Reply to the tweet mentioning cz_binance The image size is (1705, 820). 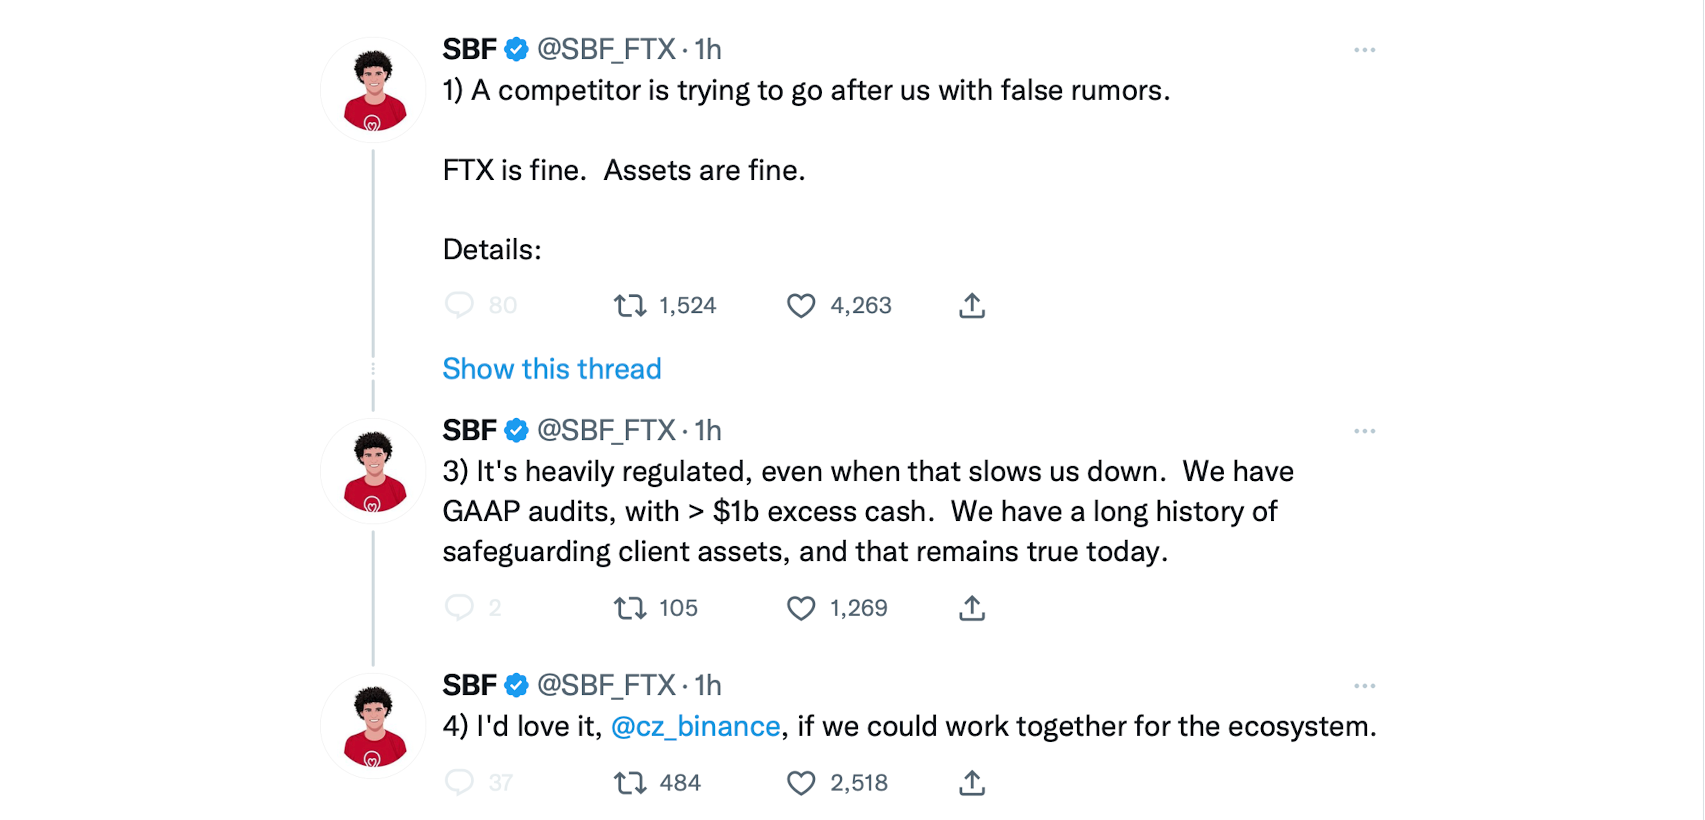[x=459, y=783]
